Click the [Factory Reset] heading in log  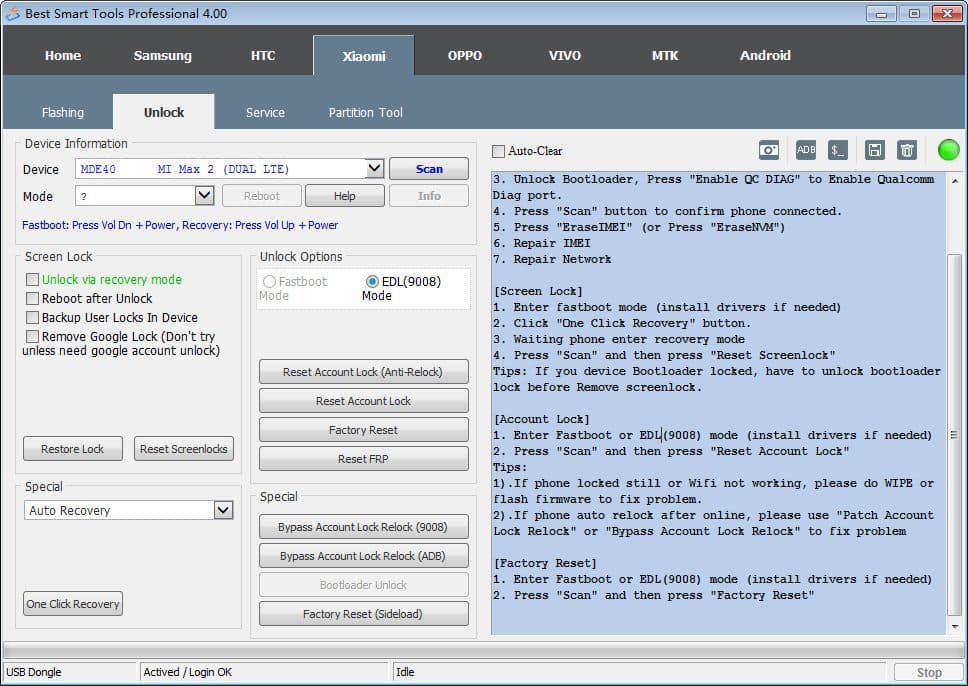(544, 563)
